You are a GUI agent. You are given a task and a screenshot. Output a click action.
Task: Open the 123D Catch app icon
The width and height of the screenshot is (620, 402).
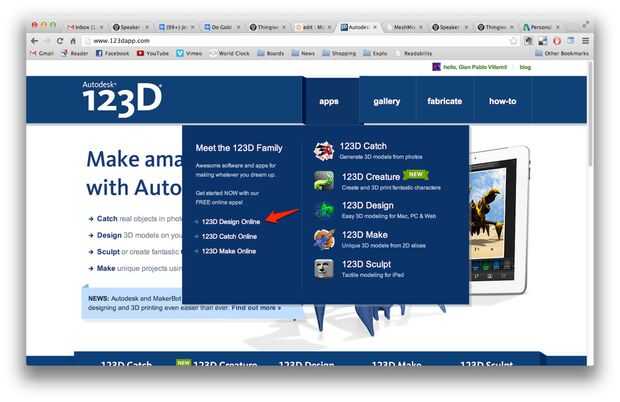pyautogui.click(x=324, y=151)
